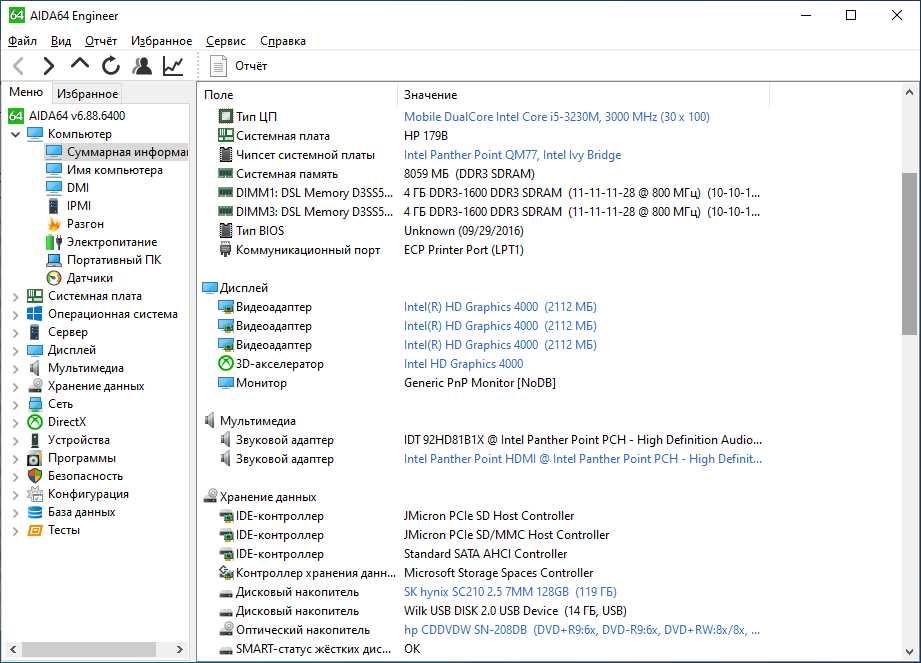Expand the Системная плата tree node
Screen dimensions: 921x663
coord(16,297)
